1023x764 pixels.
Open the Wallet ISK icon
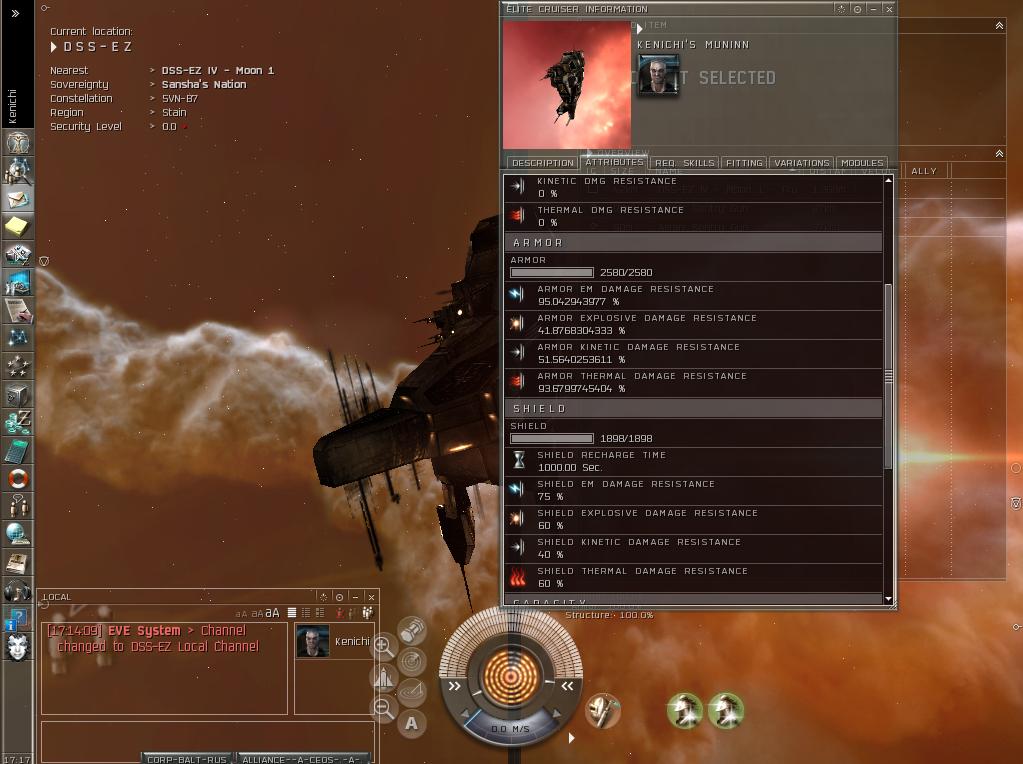18,422
